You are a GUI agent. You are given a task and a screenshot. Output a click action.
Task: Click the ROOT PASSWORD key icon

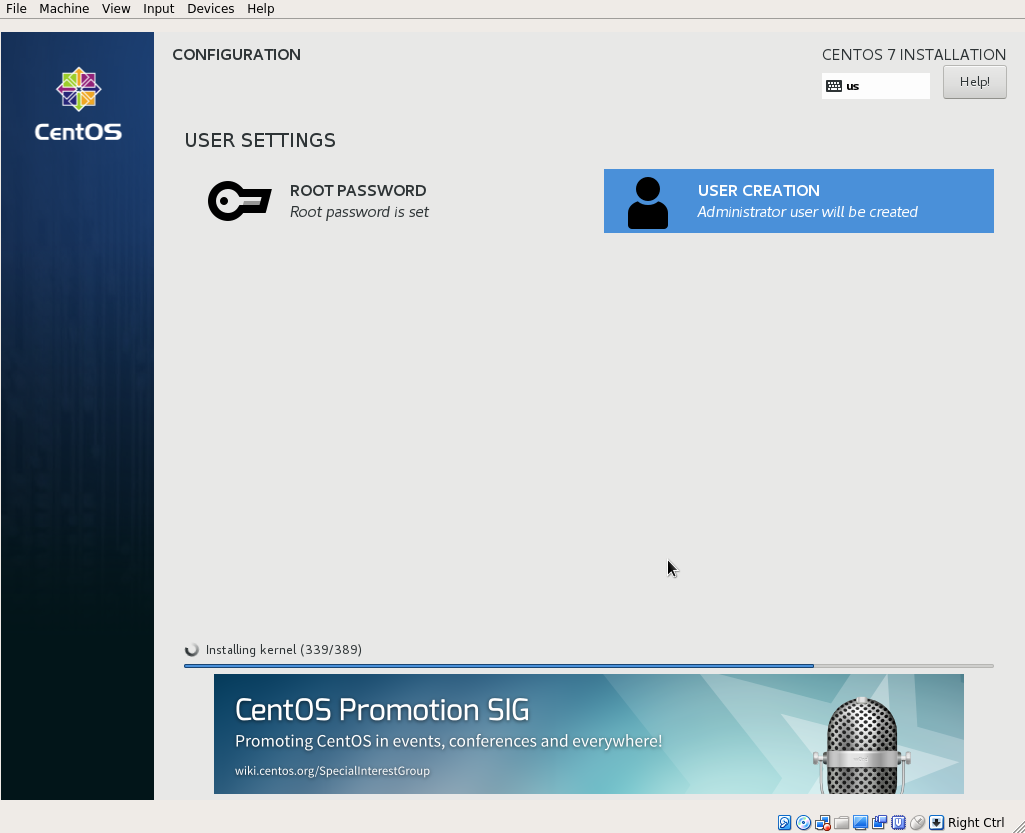239,200
